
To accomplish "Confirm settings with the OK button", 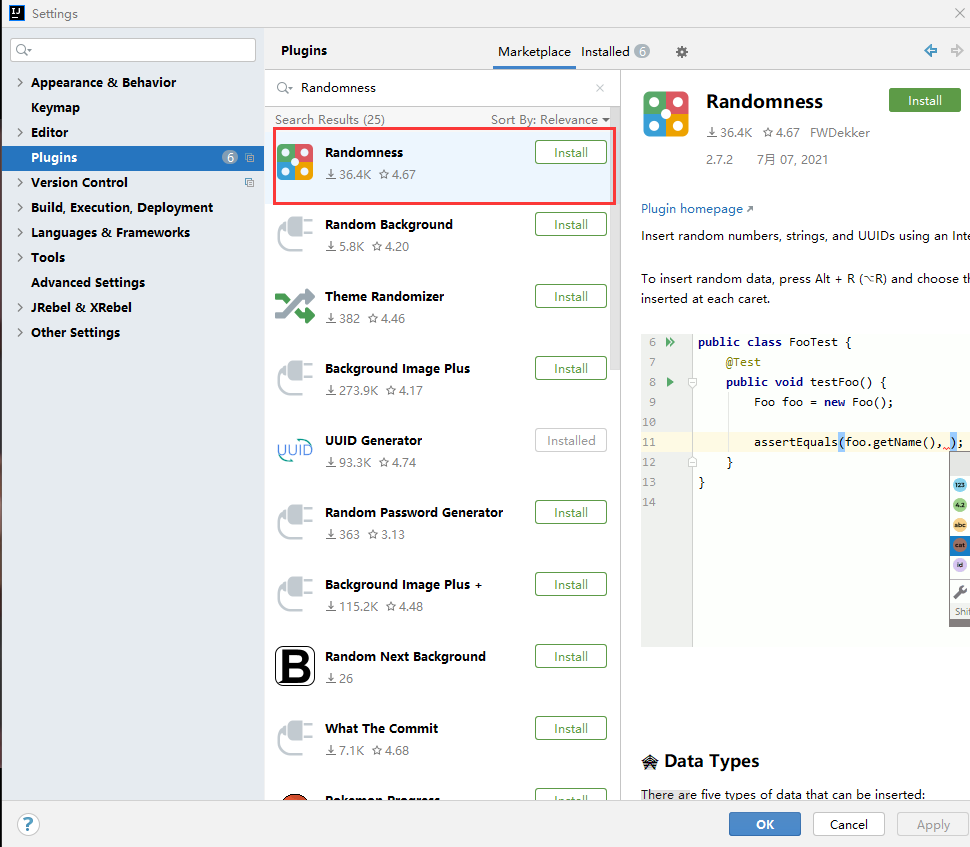I will coord(765,824).
